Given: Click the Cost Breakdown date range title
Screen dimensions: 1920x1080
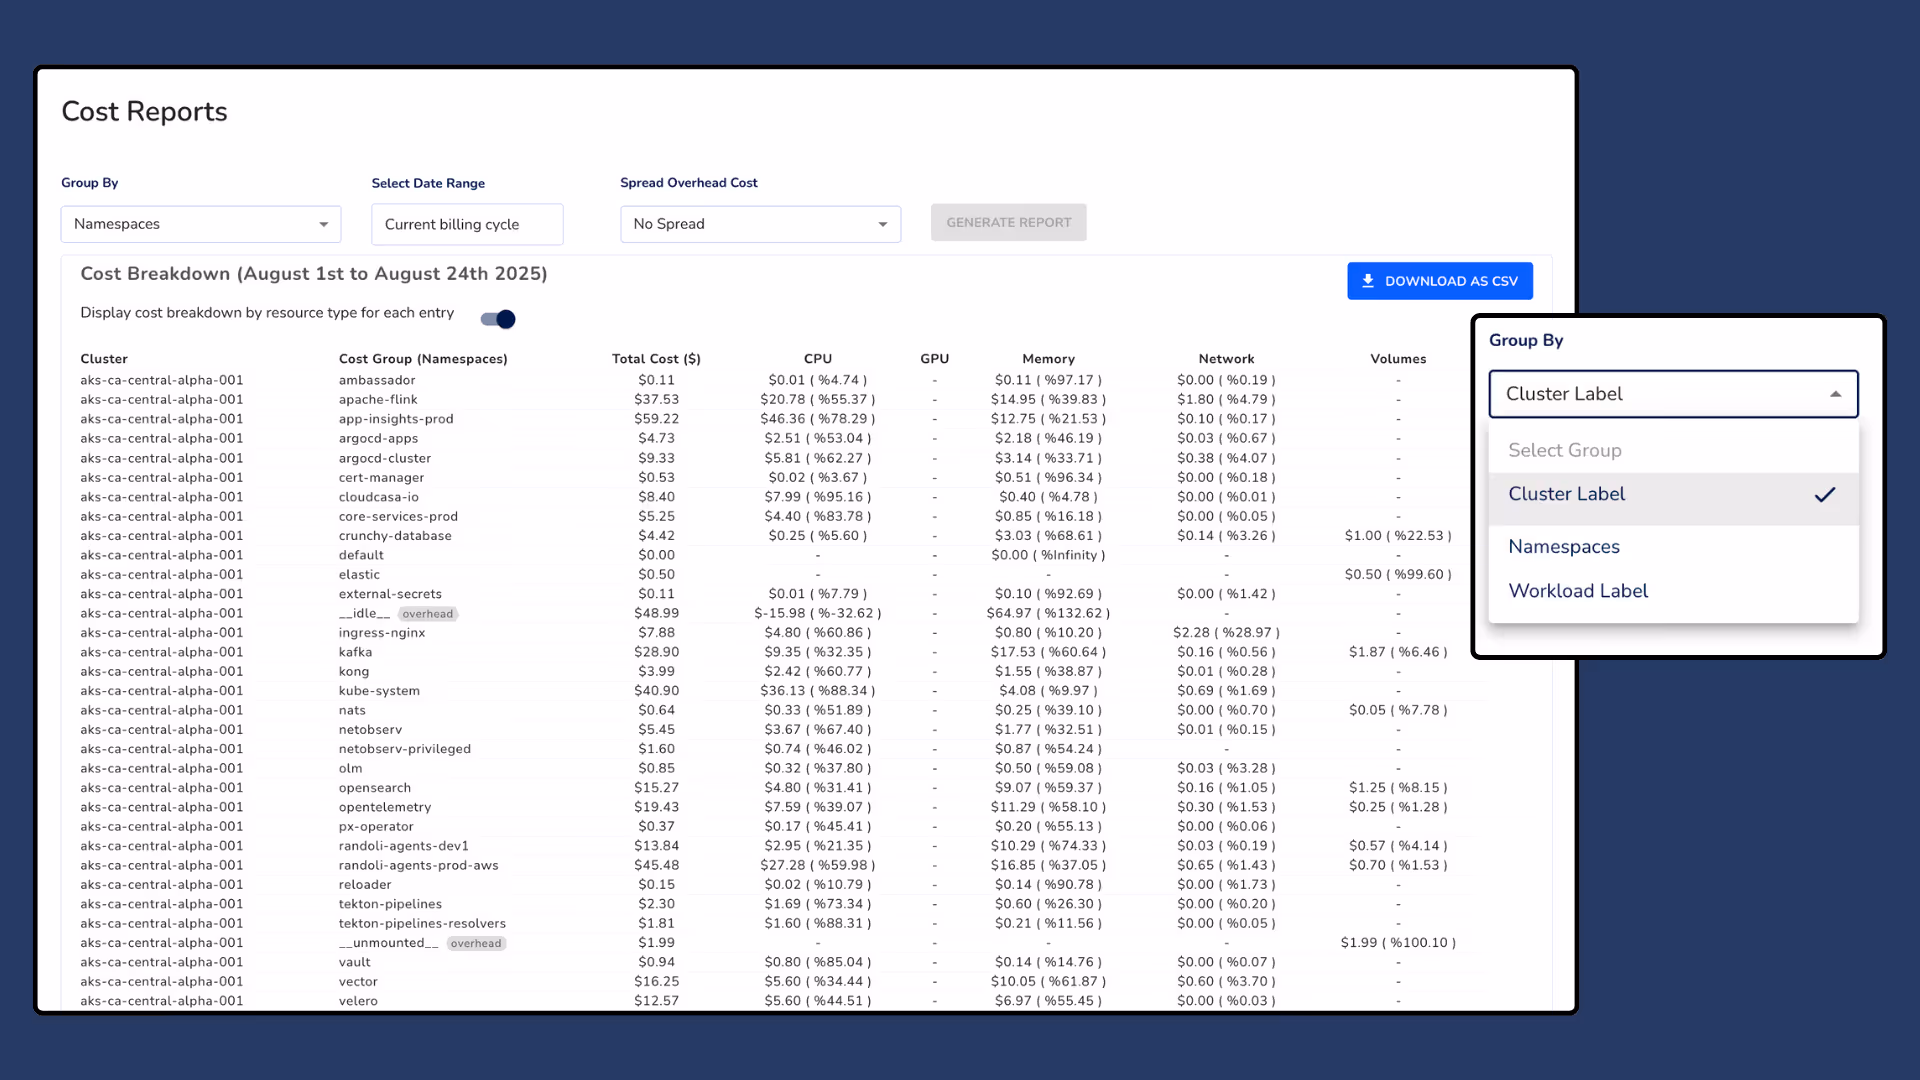Looking at the screenshot, I should [x=314, y=274].
